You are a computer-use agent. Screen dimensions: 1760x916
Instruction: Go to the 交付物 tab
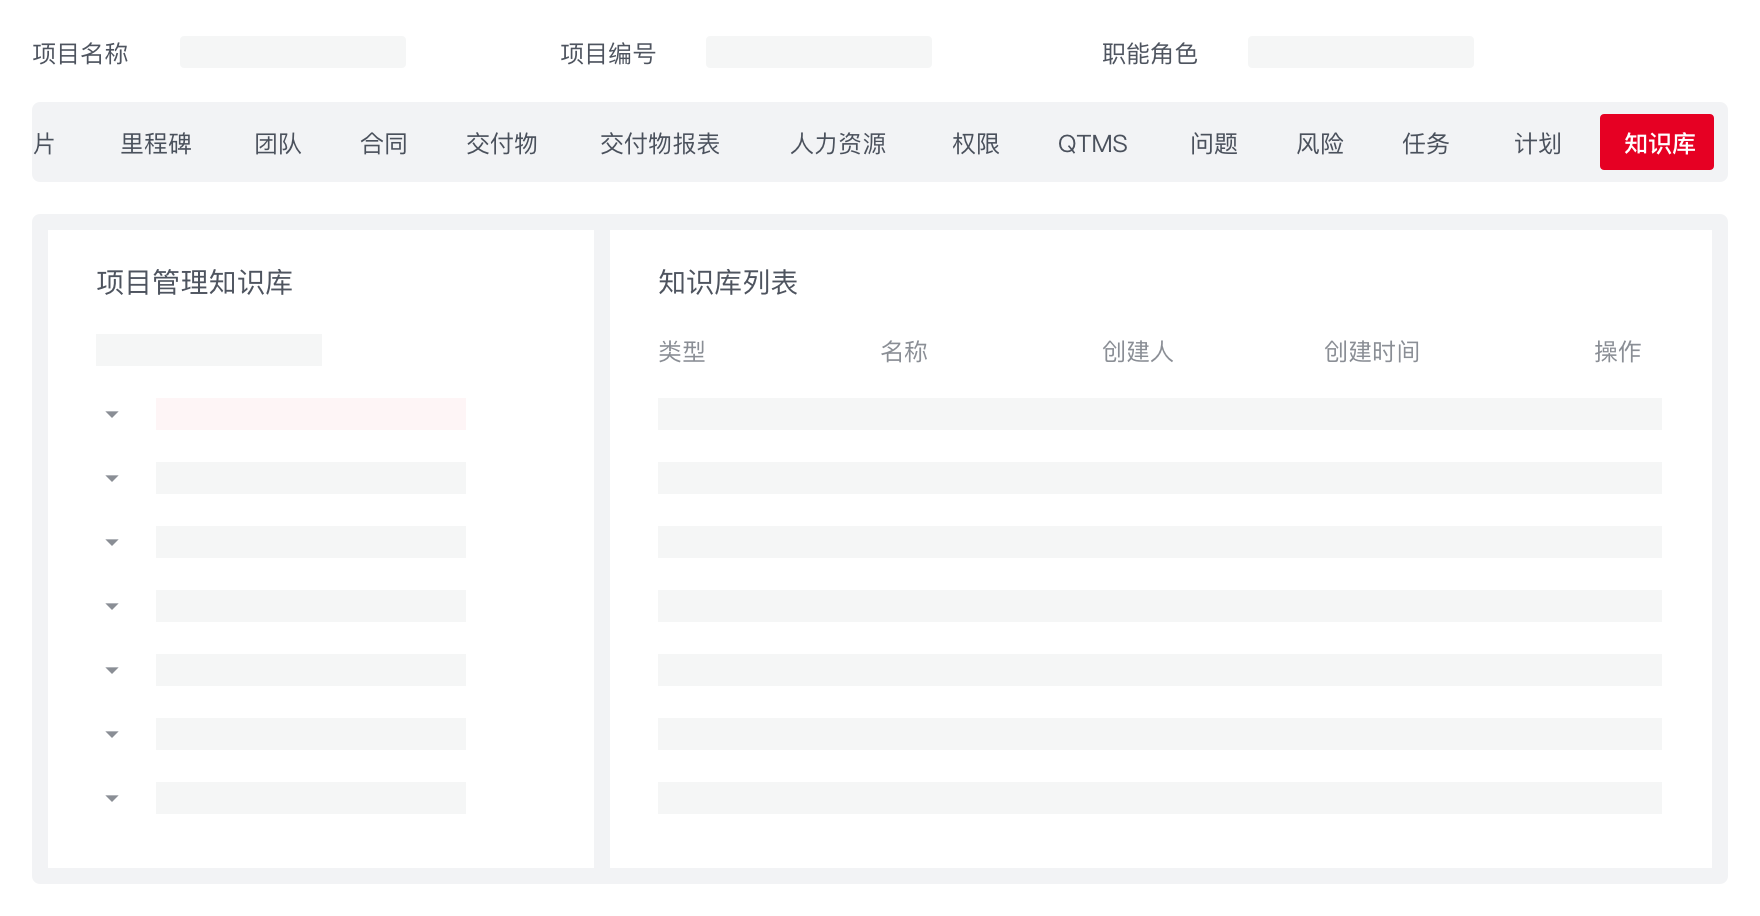pos(502,143)
